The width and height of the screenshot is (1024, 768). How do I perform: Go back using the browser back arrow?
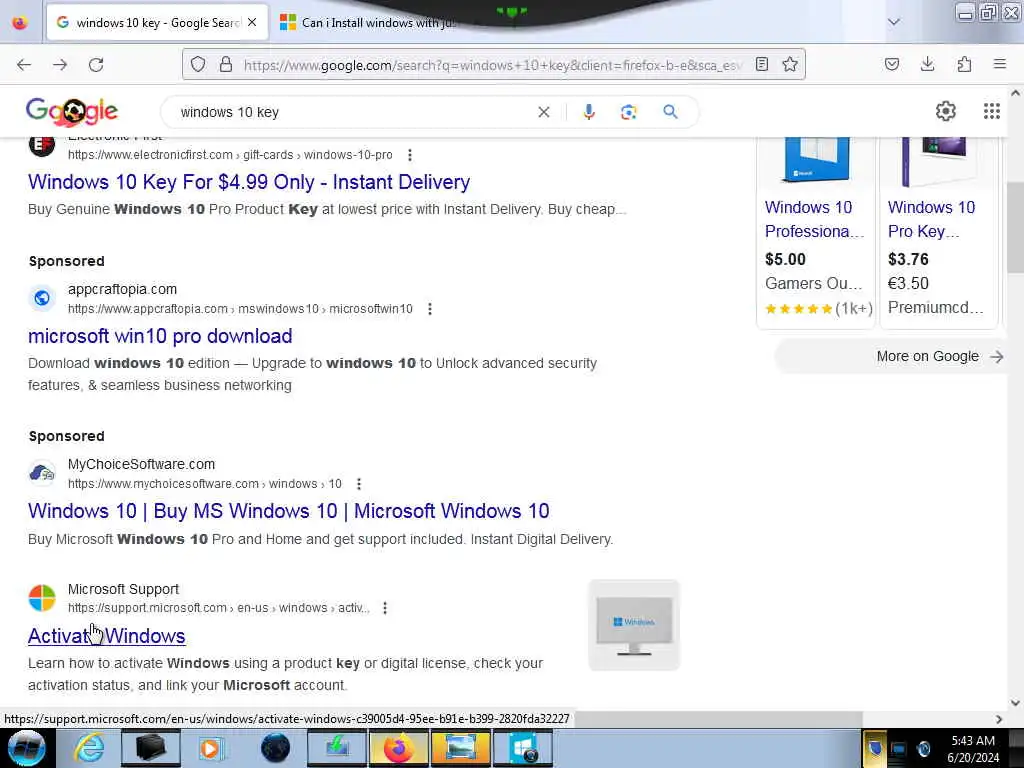point(24,65)
